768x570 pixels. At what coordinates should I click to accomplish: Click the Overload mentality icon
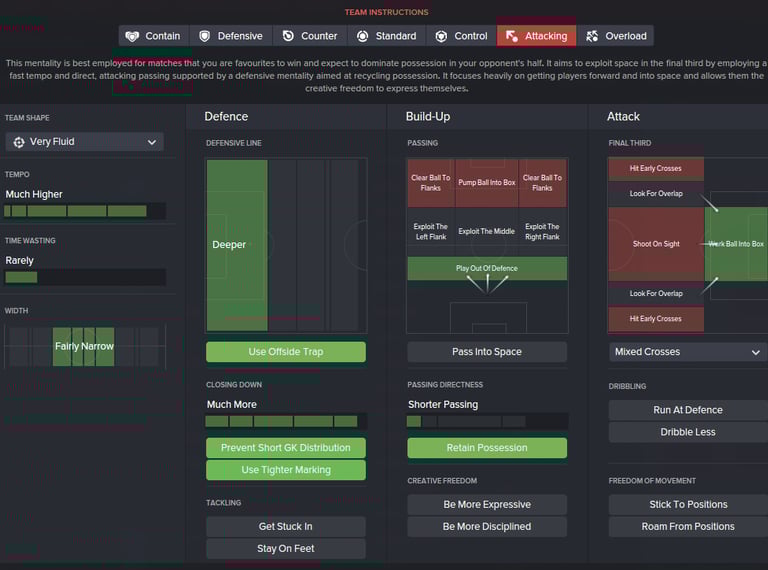(x=592, y=36)
